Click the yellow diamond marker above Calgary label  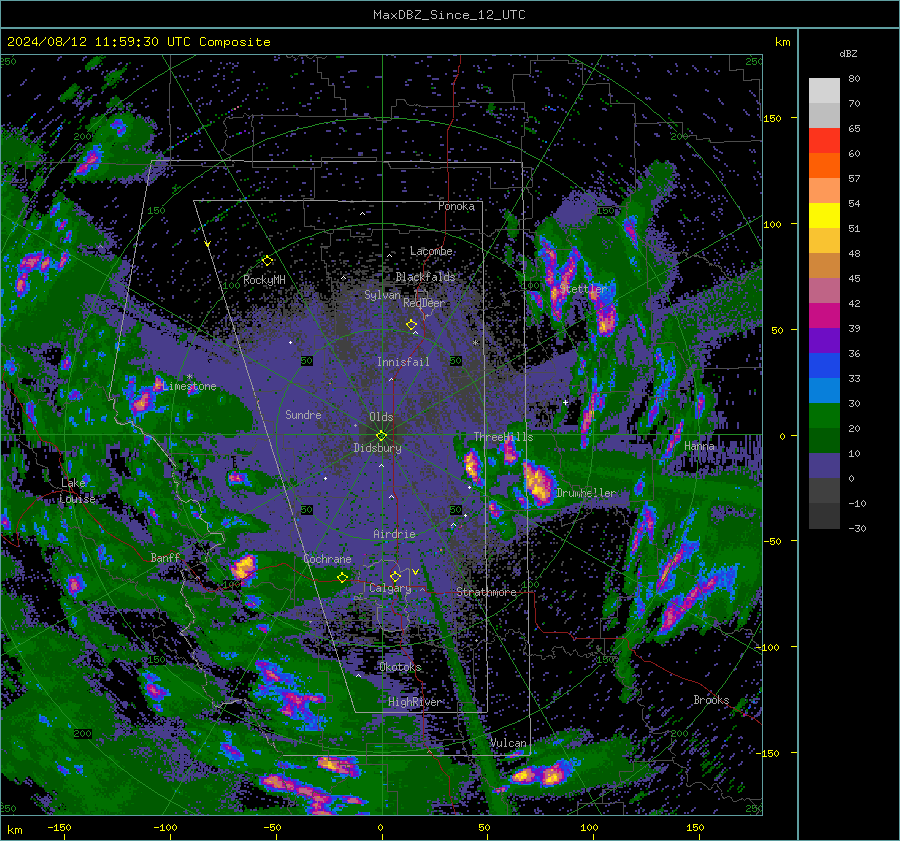[395, 576]
